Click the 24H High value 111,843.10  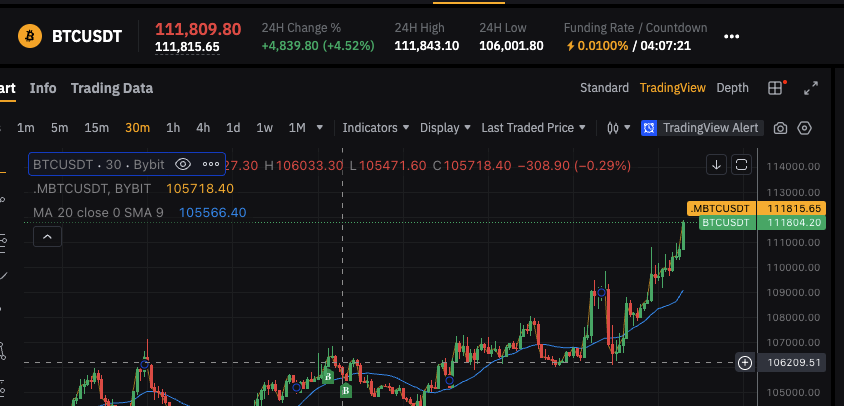click(x=427, y=46)
